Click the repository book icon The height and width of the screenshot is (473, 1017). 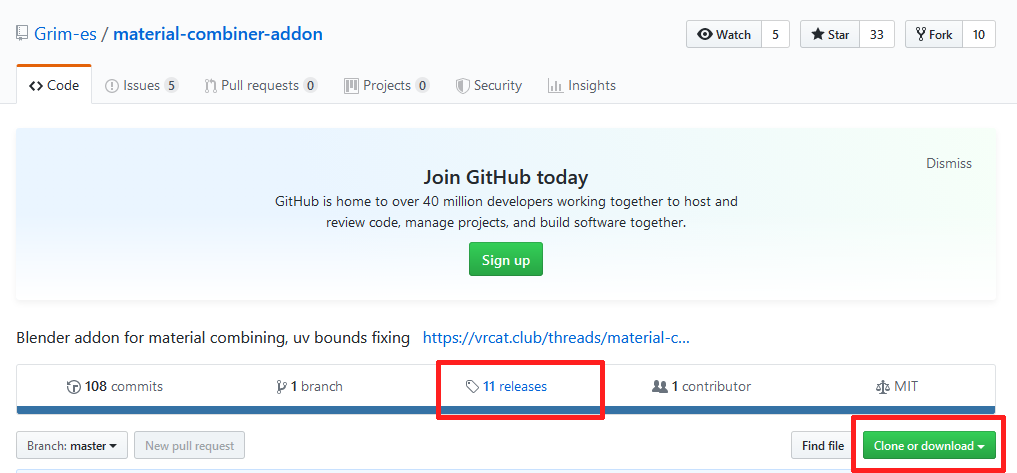point(22,34)
